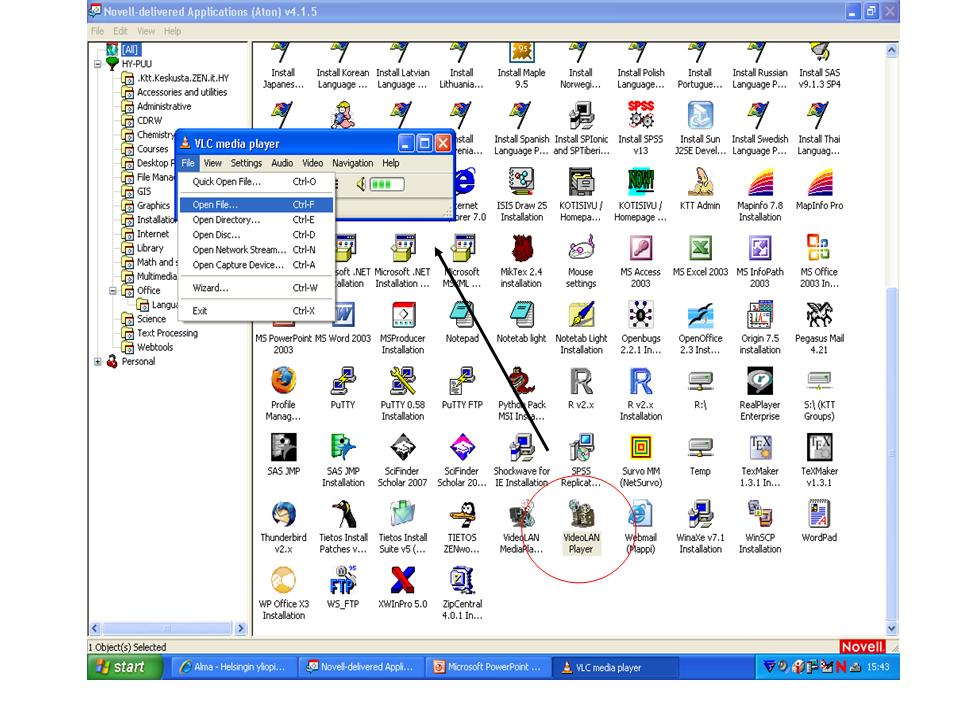Choose Open Disc... menu entry
Image resolution: width=960 pixels, height=720 pixels.
coord(257,235)
